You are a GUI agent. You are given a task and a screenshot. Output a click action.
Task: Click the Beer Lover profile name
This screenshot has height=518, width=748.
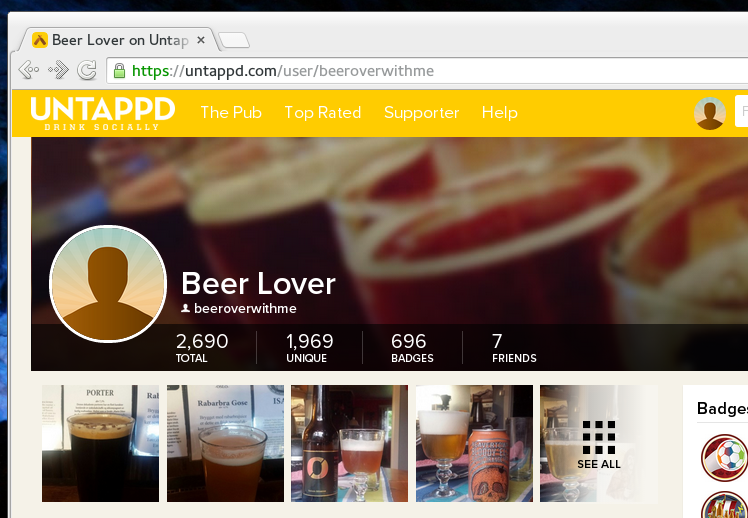tap(258, 283)
